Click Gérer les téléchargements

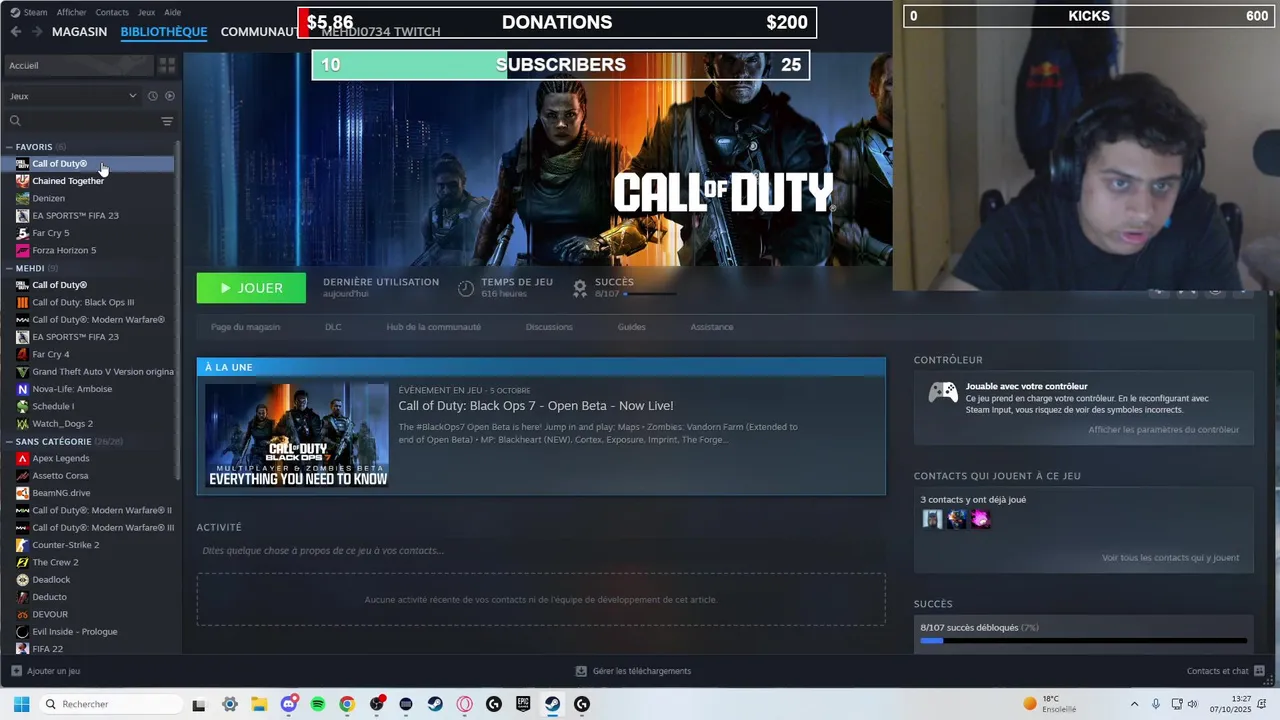(641, 671)
